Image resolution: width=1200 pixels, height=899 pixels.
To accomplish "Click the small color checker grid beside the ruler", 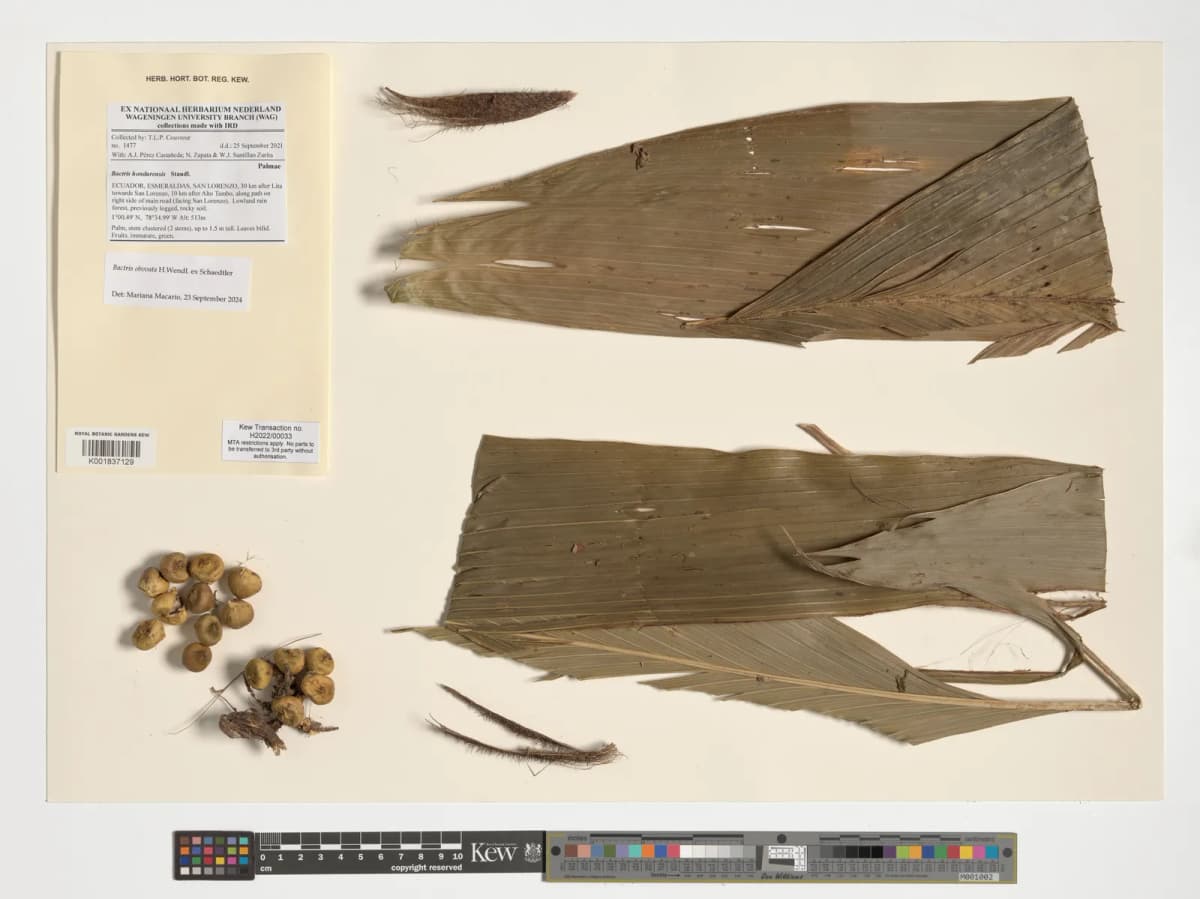I will (x=215, y=855).
